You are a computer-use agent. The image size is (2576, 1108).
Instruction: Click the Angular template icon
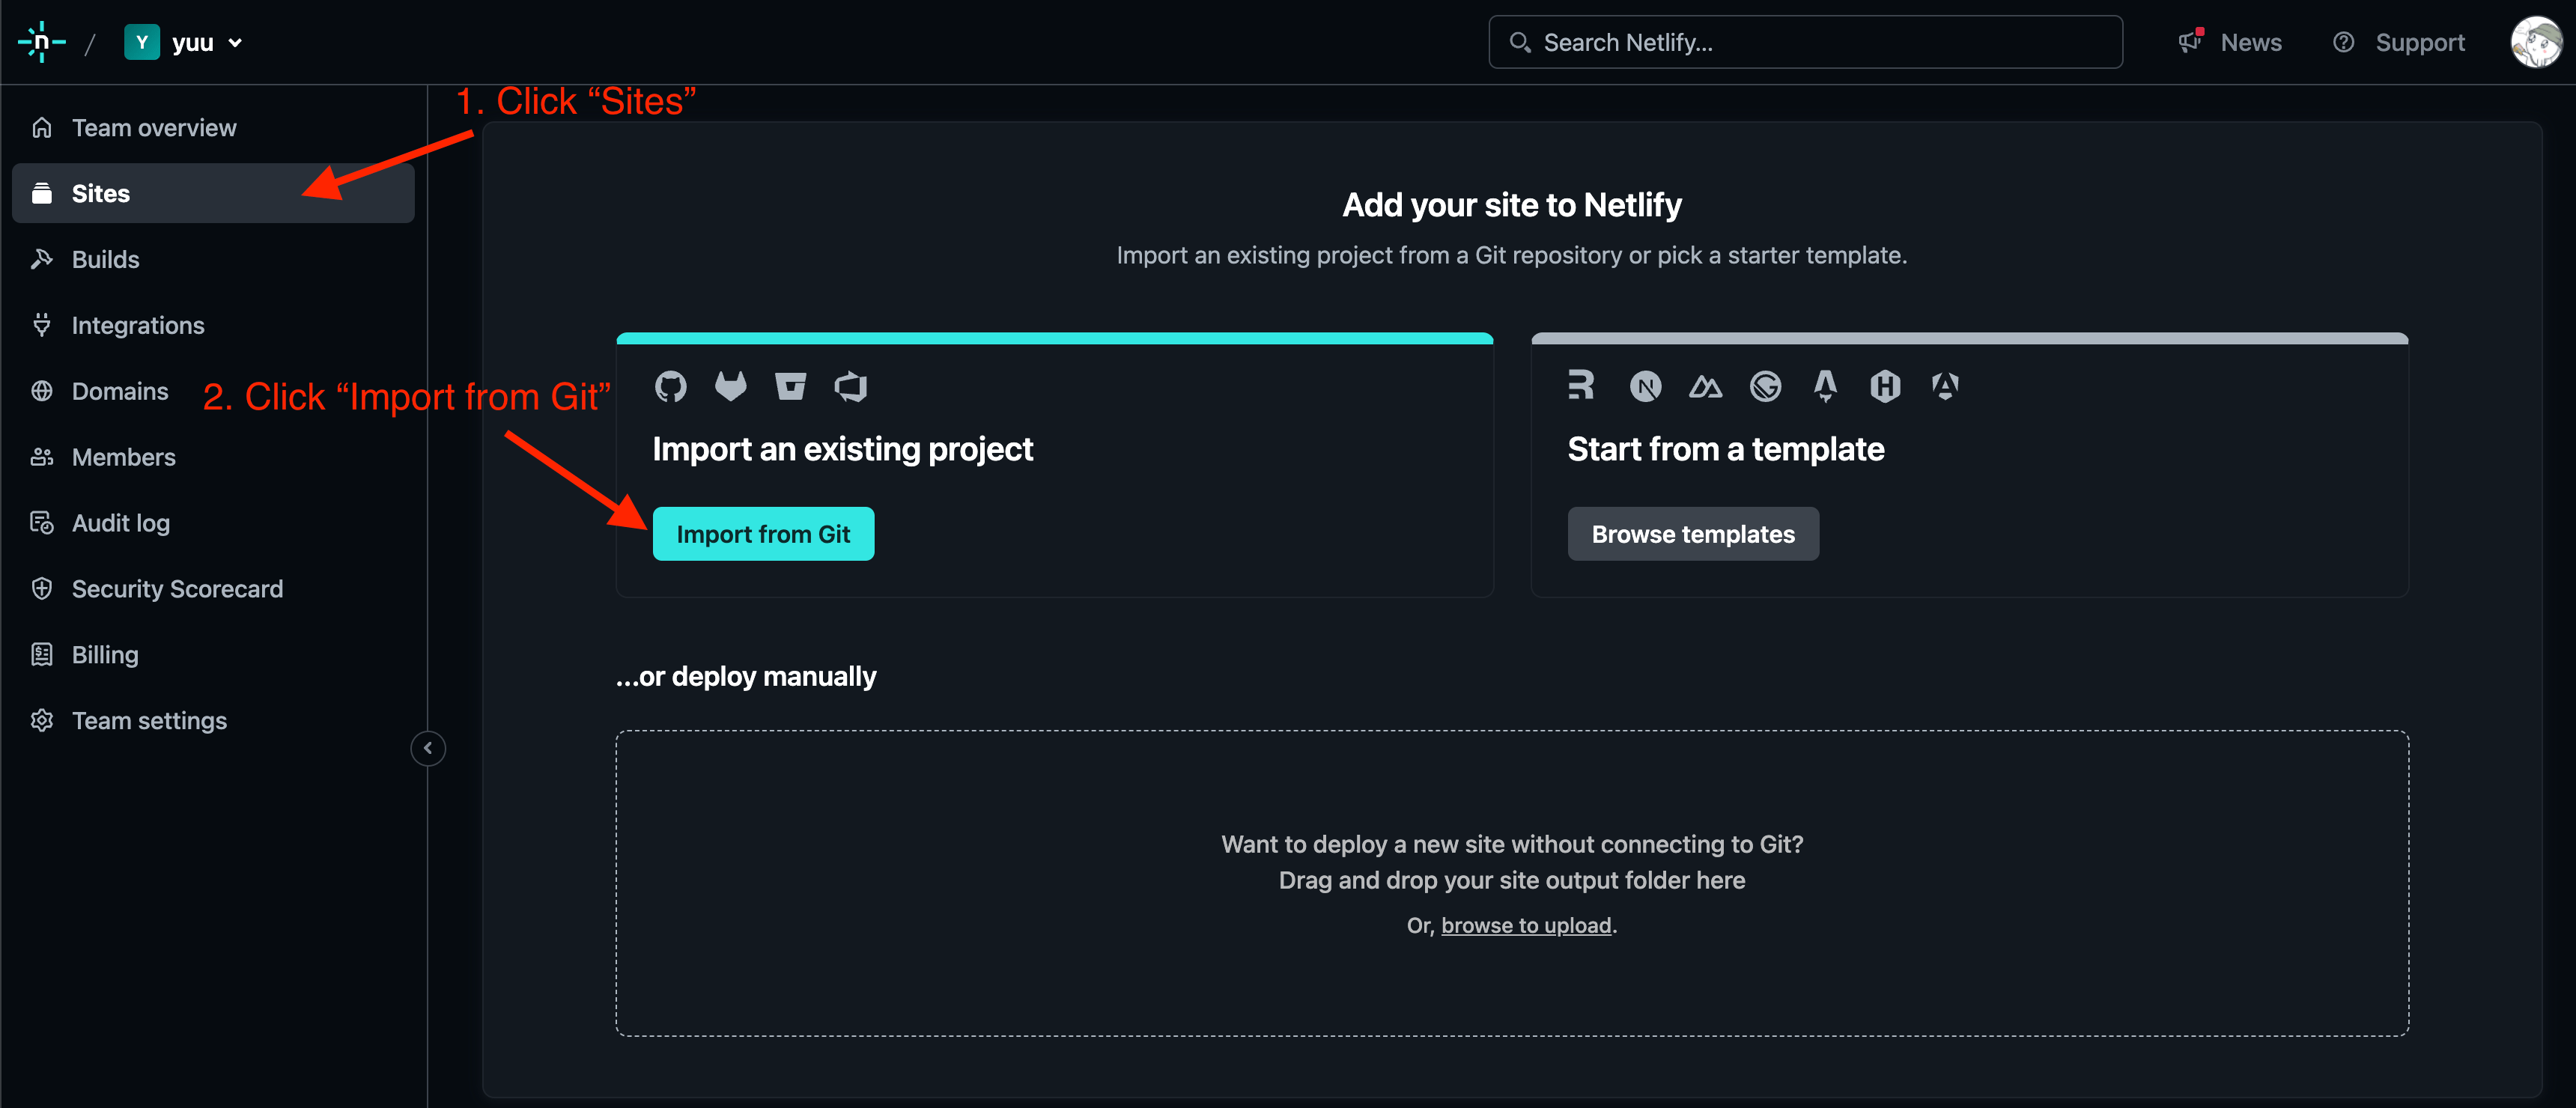(x=1945, y=386)
